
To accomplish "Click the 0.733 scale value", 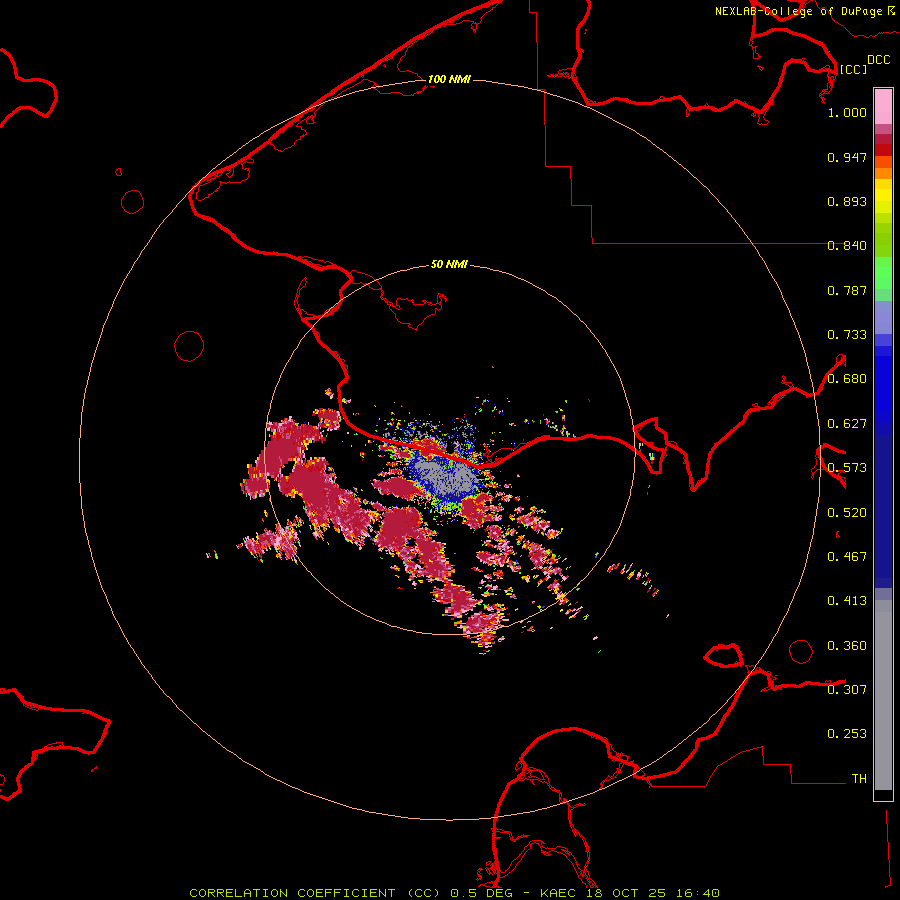I will click(x=847, y=335).
